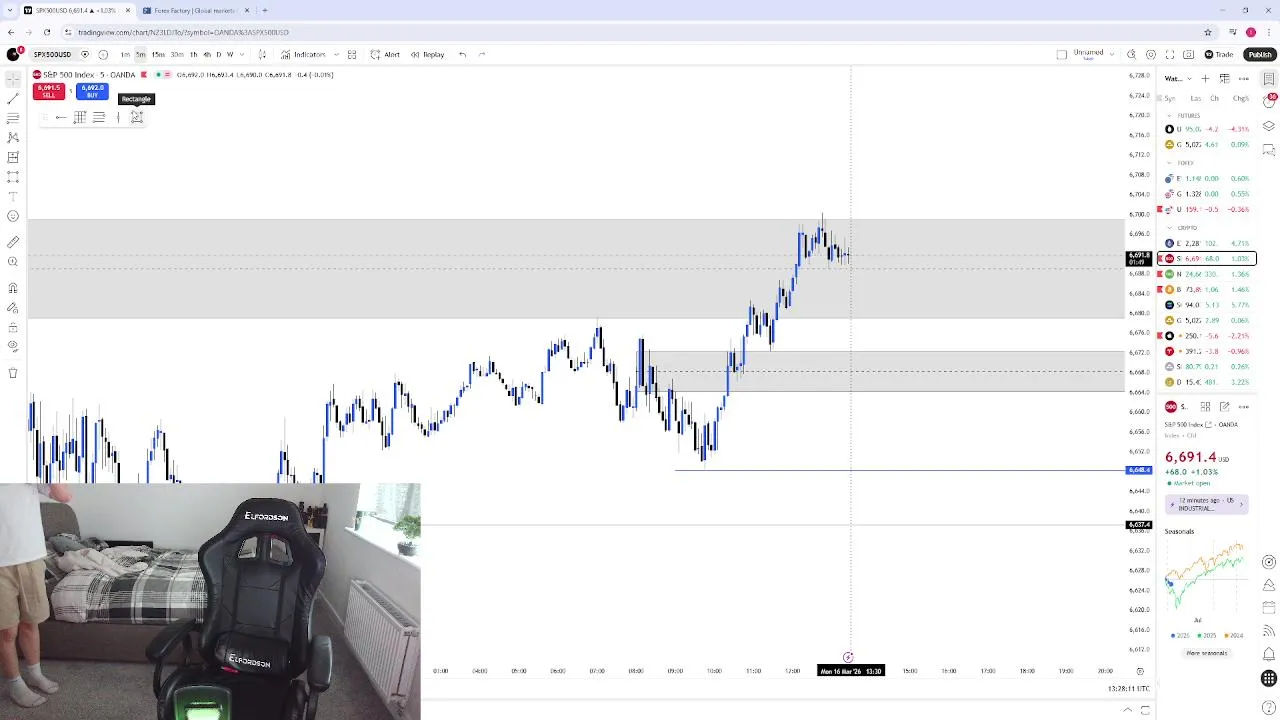Select the 1h timeframe
1280x720 pixels.
click(193, 54)
